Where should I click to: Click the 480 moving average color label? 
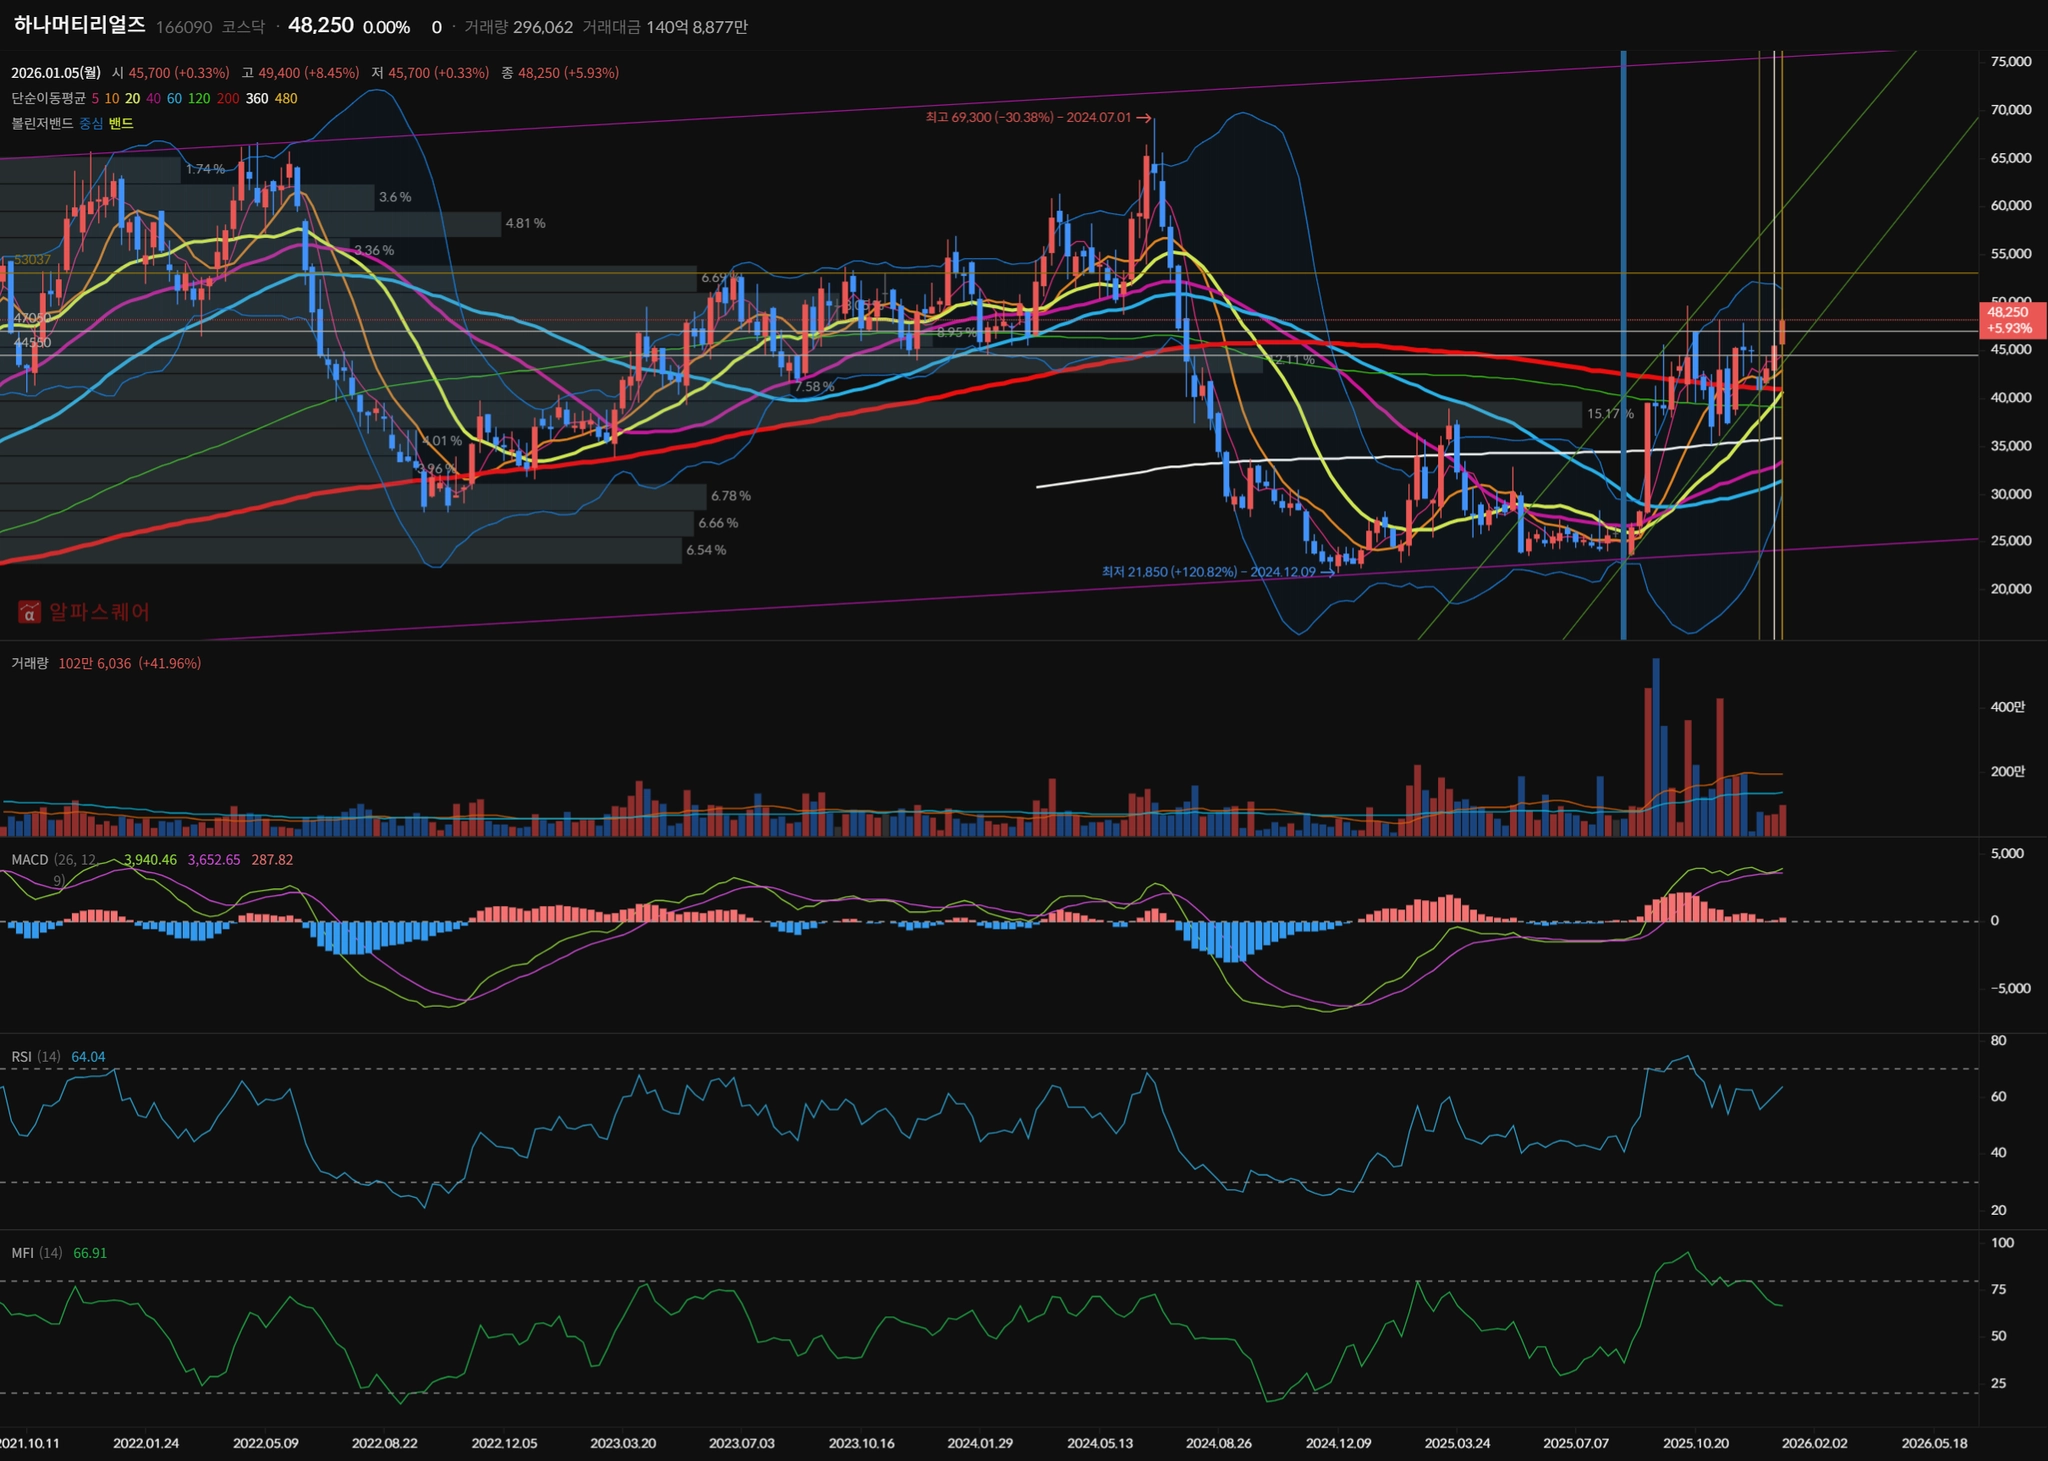(x=286, y=98)
